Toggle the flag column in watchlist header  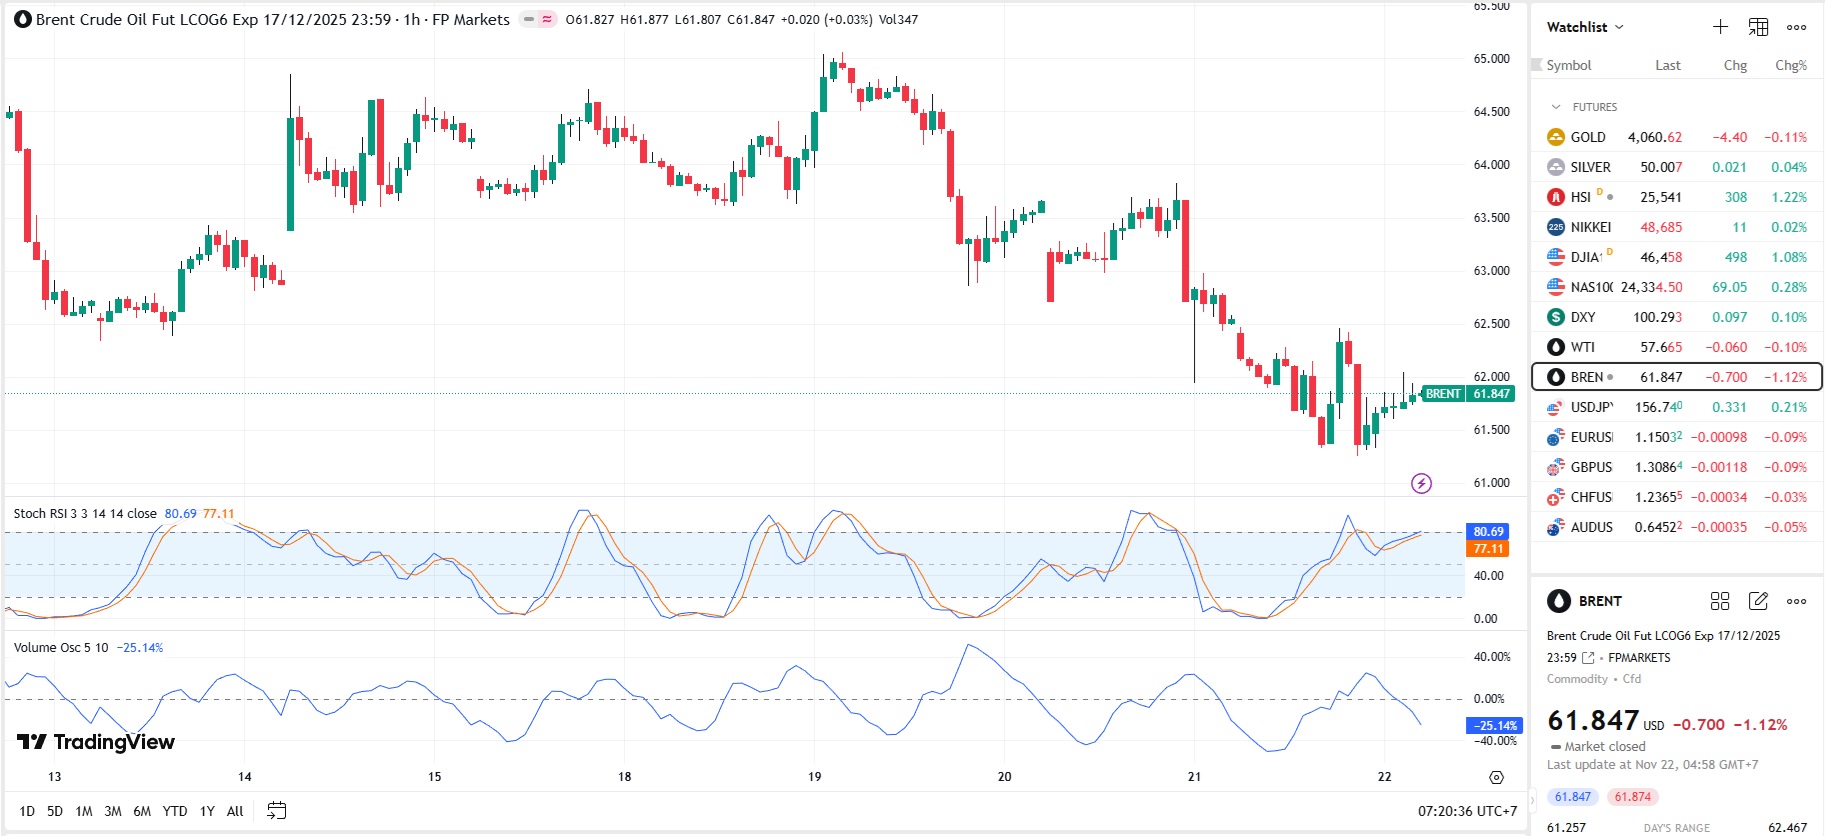pos(1537,65)
